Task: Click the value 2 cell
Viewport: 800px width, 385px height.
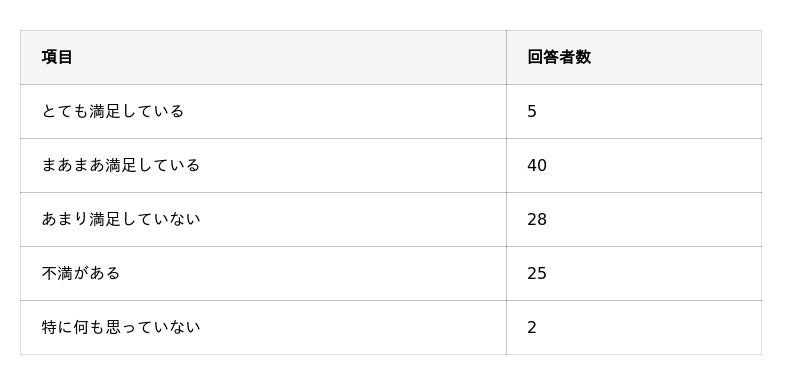Action: tap(634, 327)
